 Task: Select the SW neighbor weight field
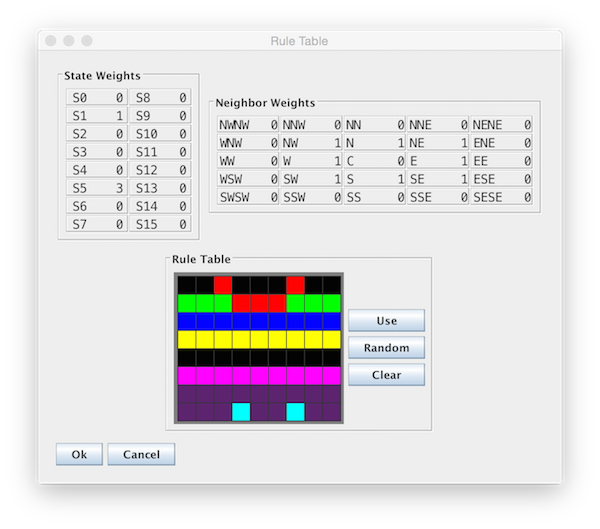tap(311, 179)
